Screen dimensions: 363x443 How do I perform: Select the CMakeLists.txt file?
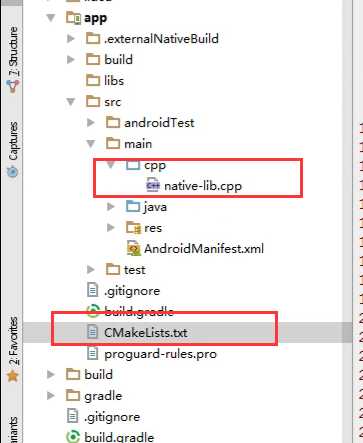tap(146, 332)
